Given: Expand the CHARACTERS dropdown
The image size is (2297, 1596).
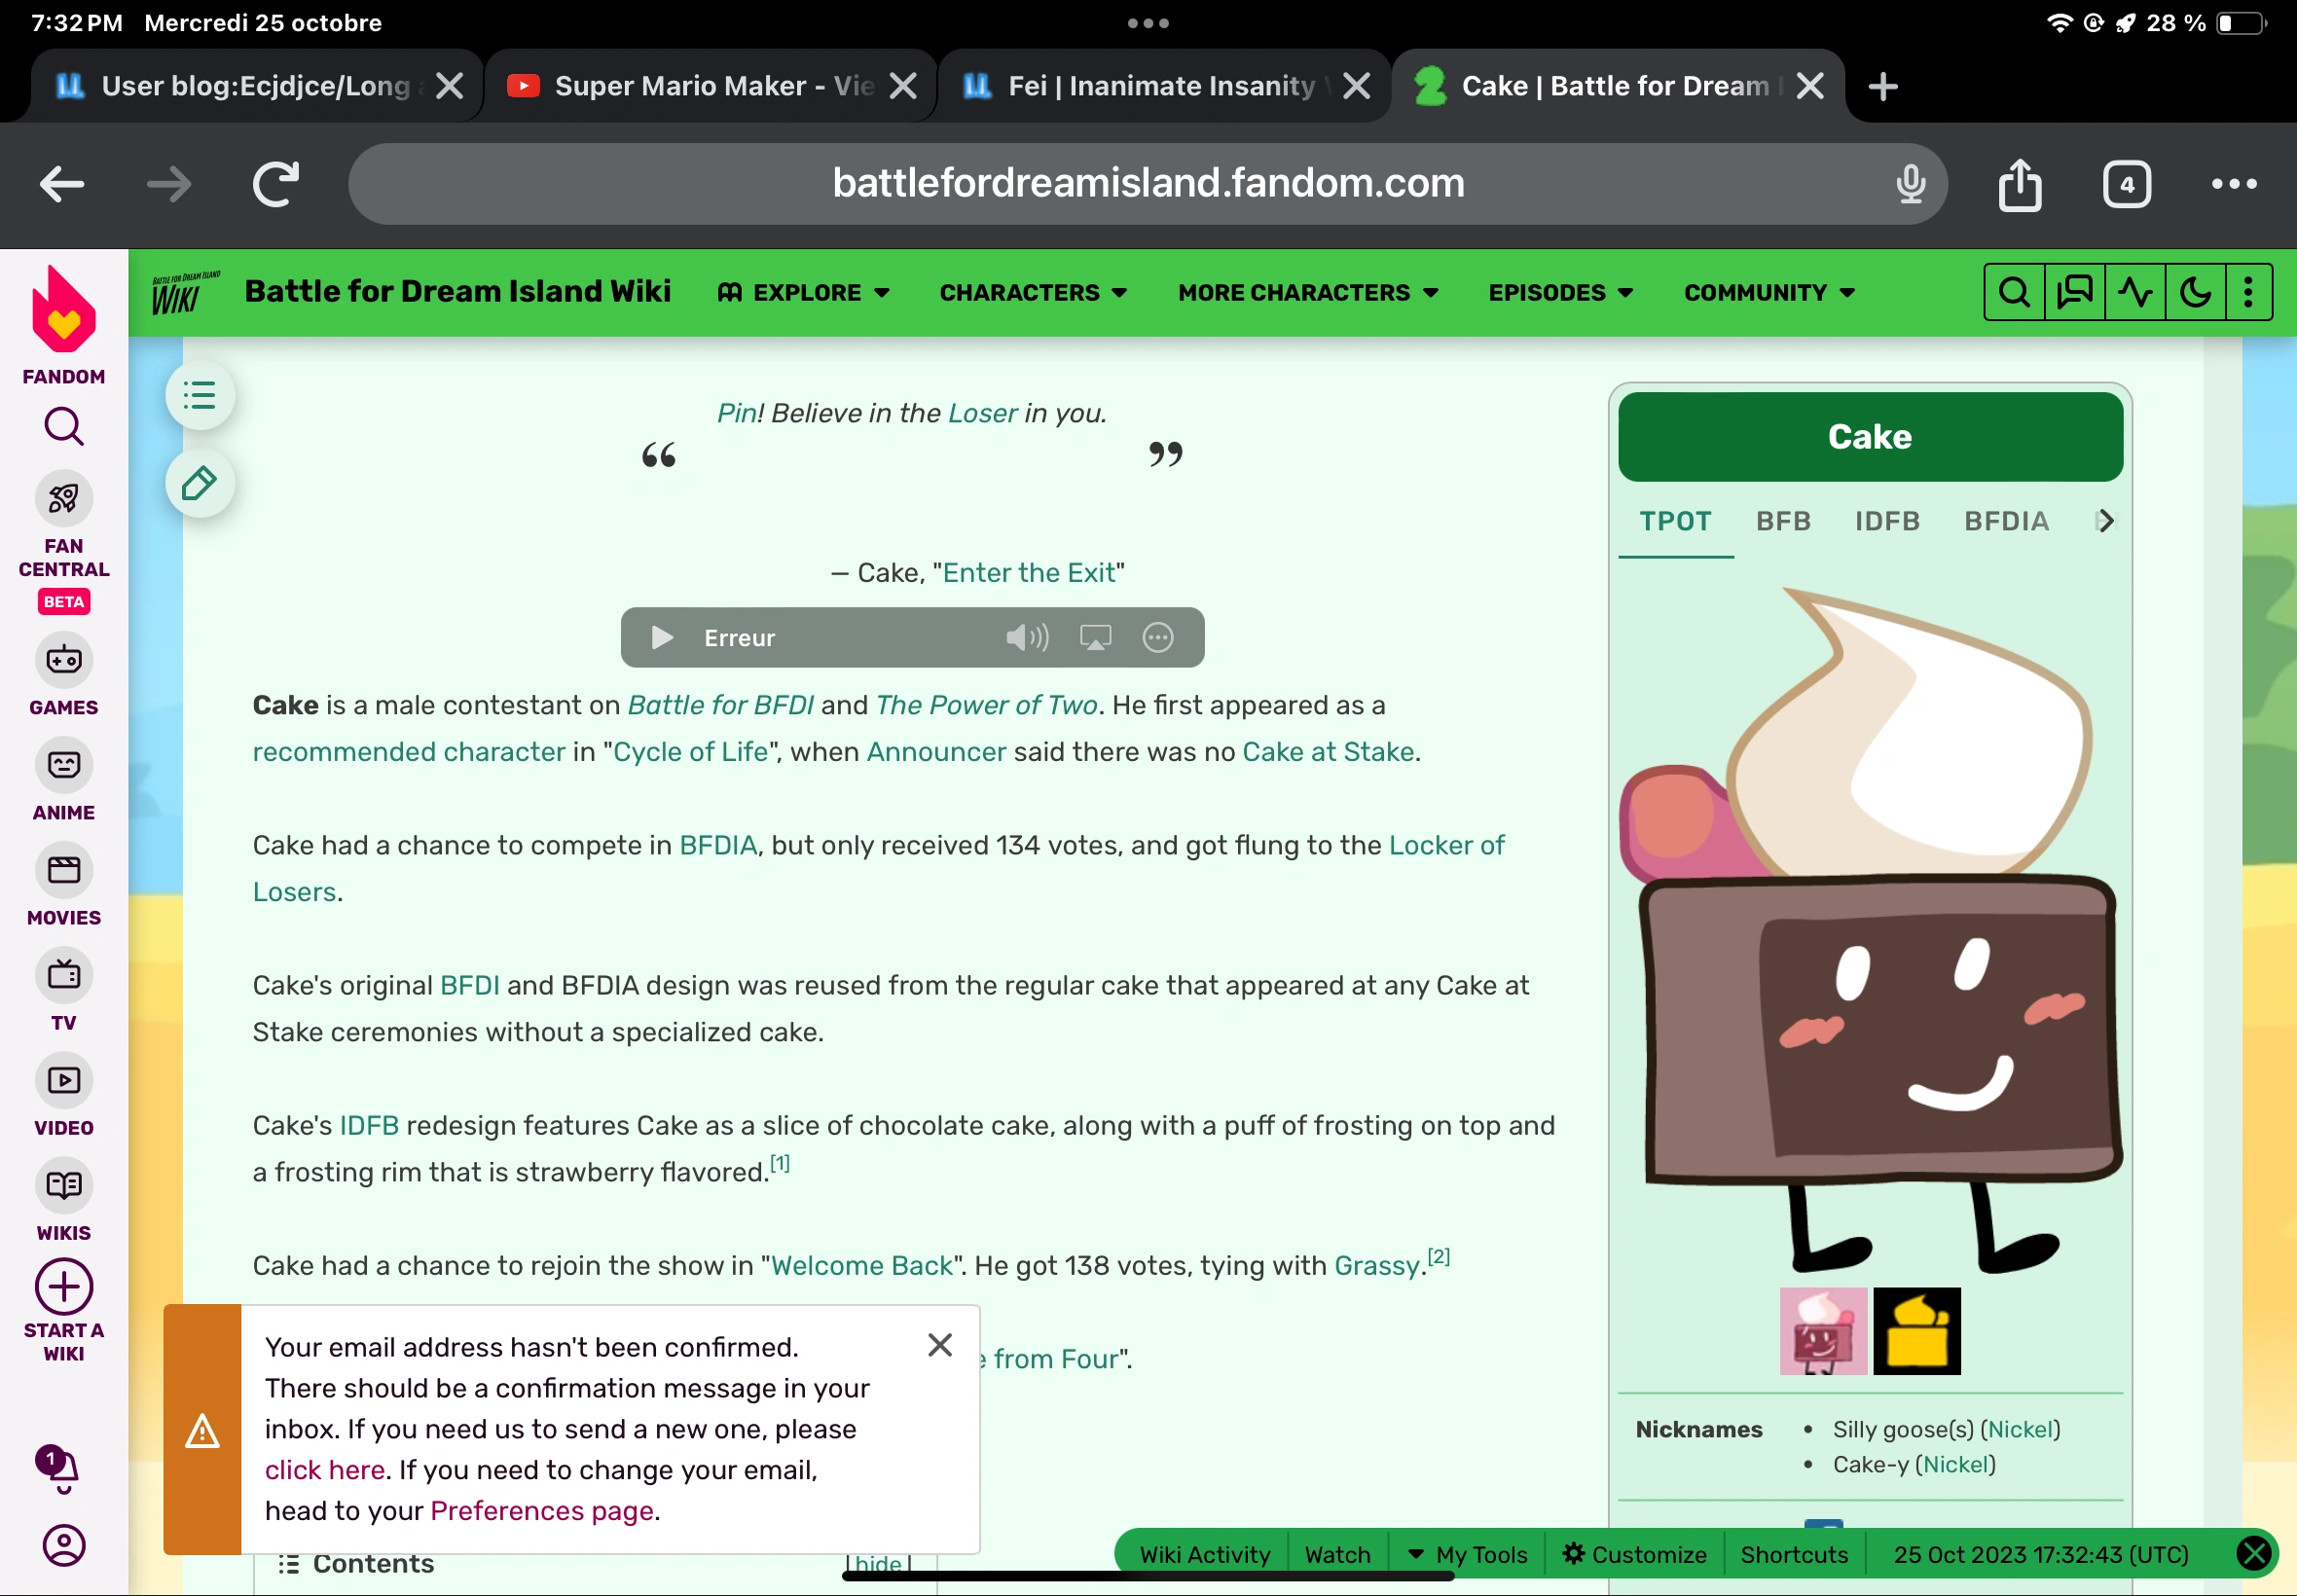Looking at the screenshot, I should (x=1032, y=292).
